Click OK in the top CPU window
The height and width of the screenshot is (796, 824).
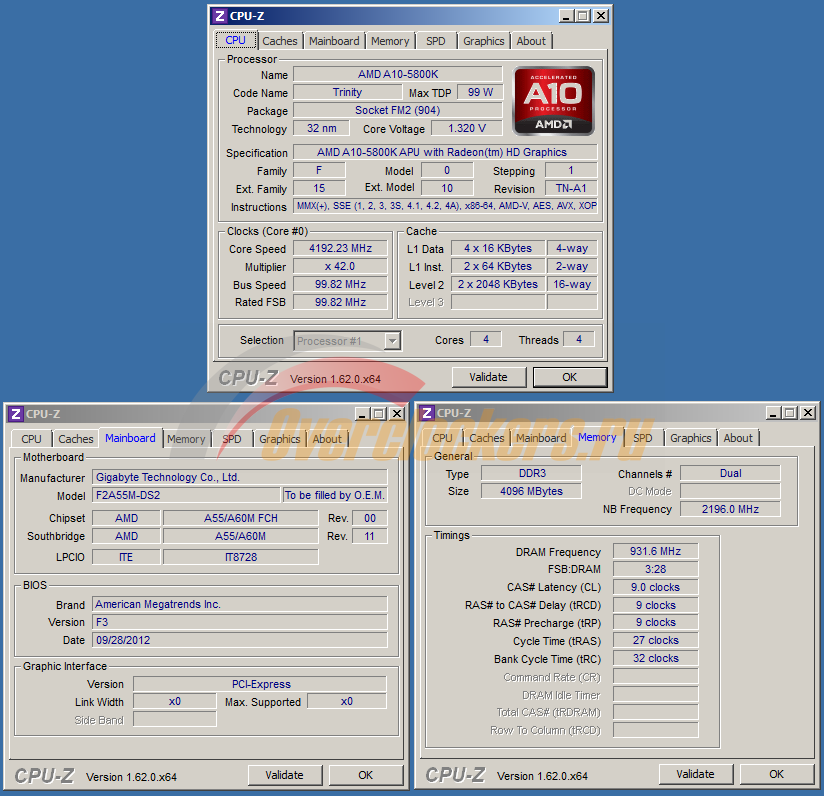click(x=569, y=377)
